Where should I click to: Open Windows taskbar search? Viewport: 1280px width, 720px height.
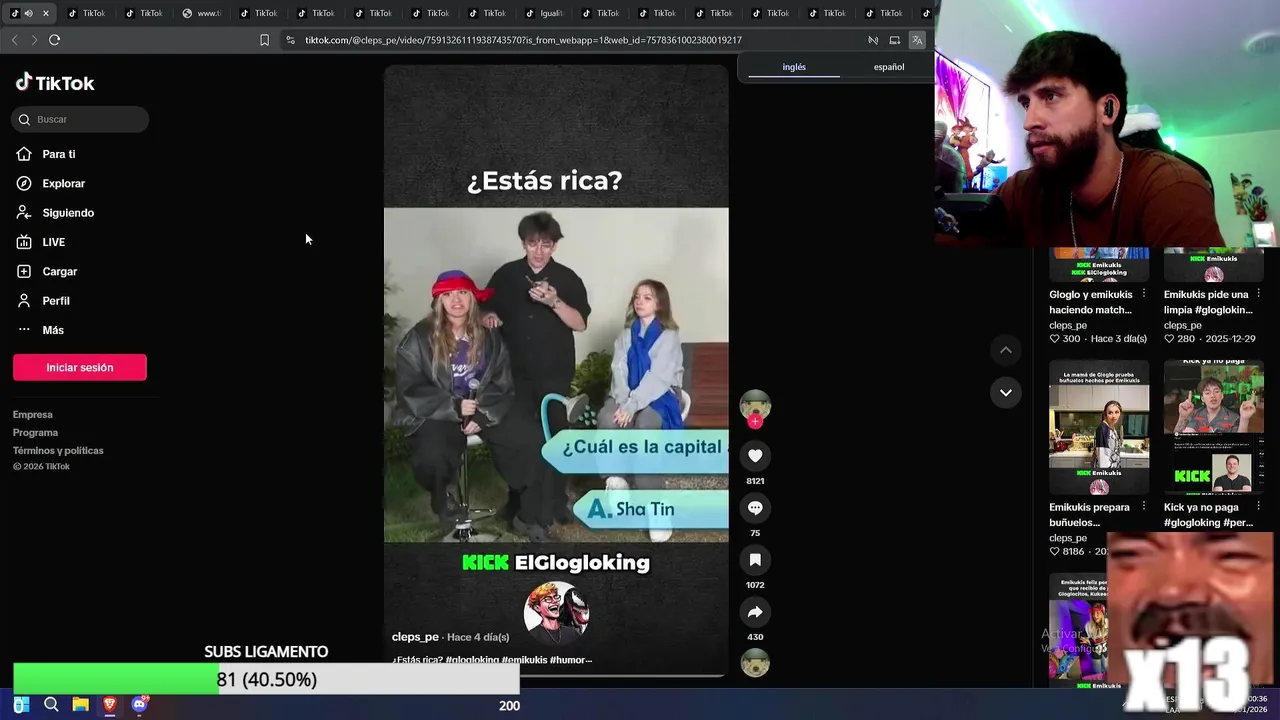(51, 705)
